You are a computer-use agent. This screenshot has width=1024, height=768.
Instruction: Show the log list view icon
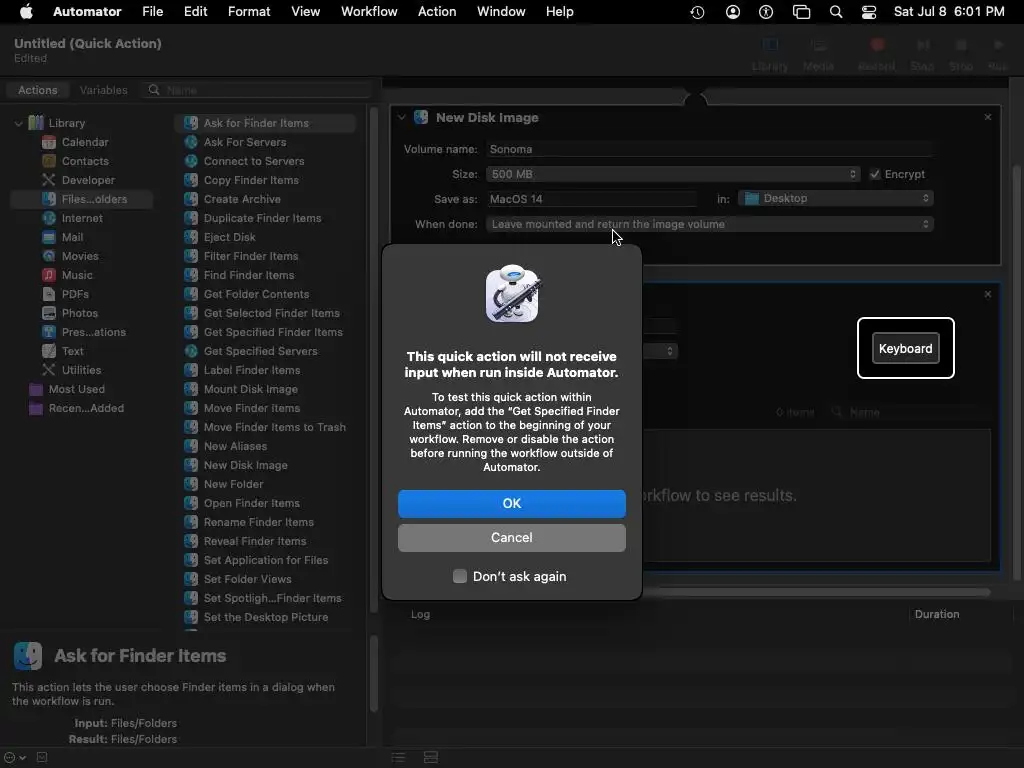click(398, 758)
